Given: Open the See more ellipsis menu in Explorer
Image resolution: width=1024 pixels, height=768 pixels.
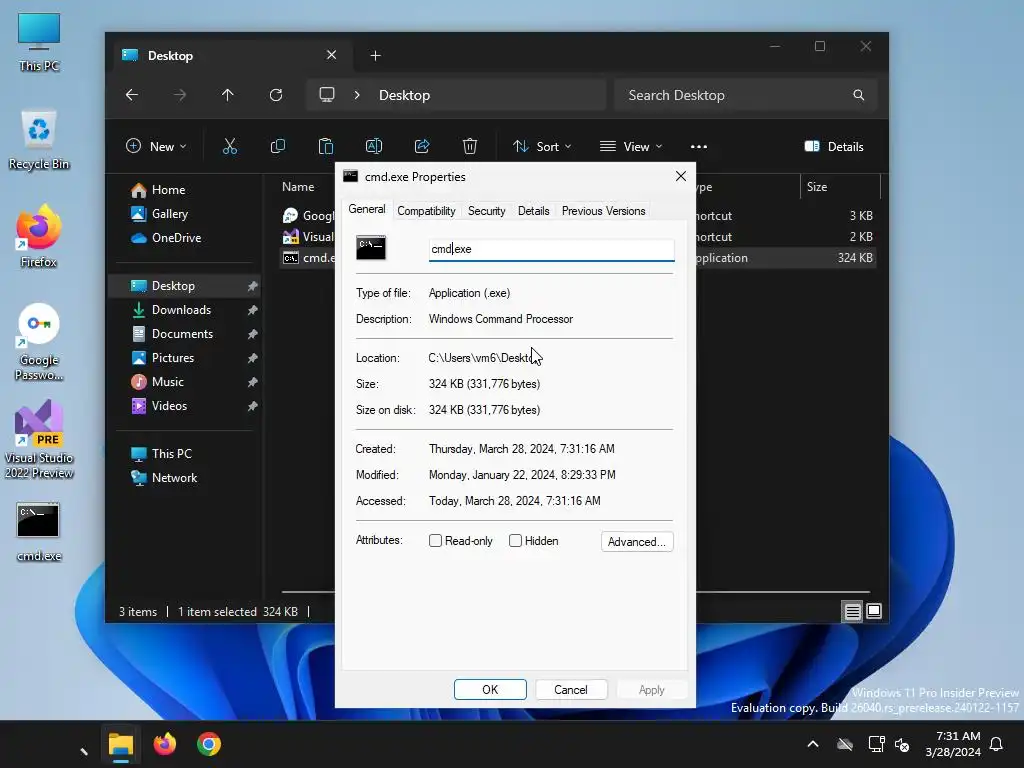Looking at the screenshot, I should pos(699,146).
